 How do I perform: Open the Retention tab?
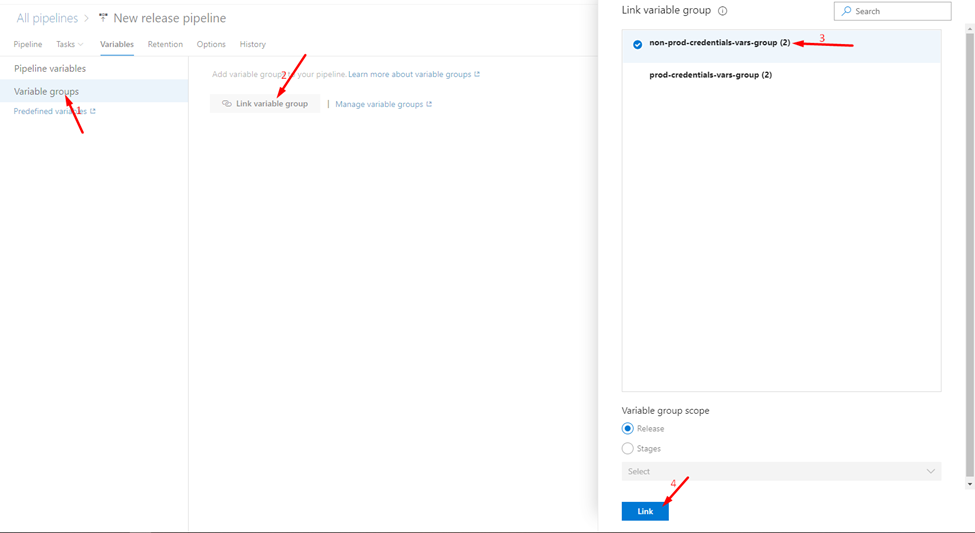[165, 44]
